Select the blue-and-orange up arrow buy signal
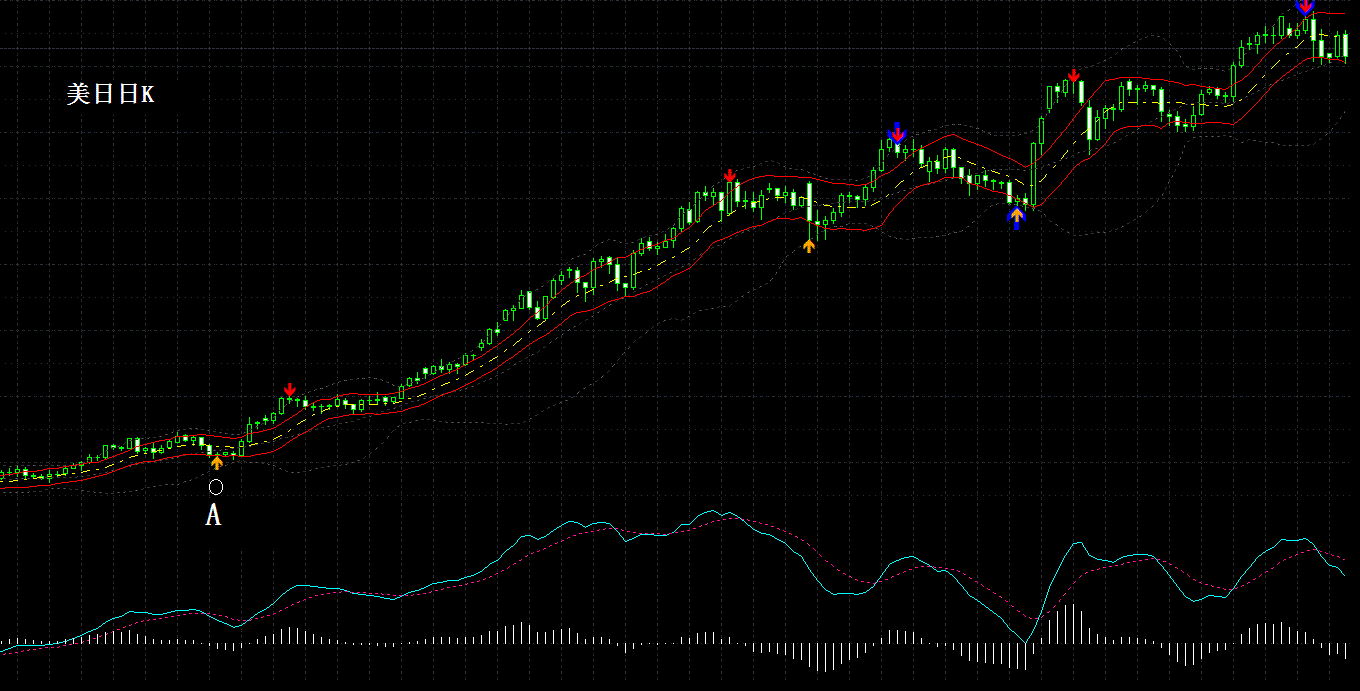This screenshot has height=691, width=1360. coord(1017,218)
